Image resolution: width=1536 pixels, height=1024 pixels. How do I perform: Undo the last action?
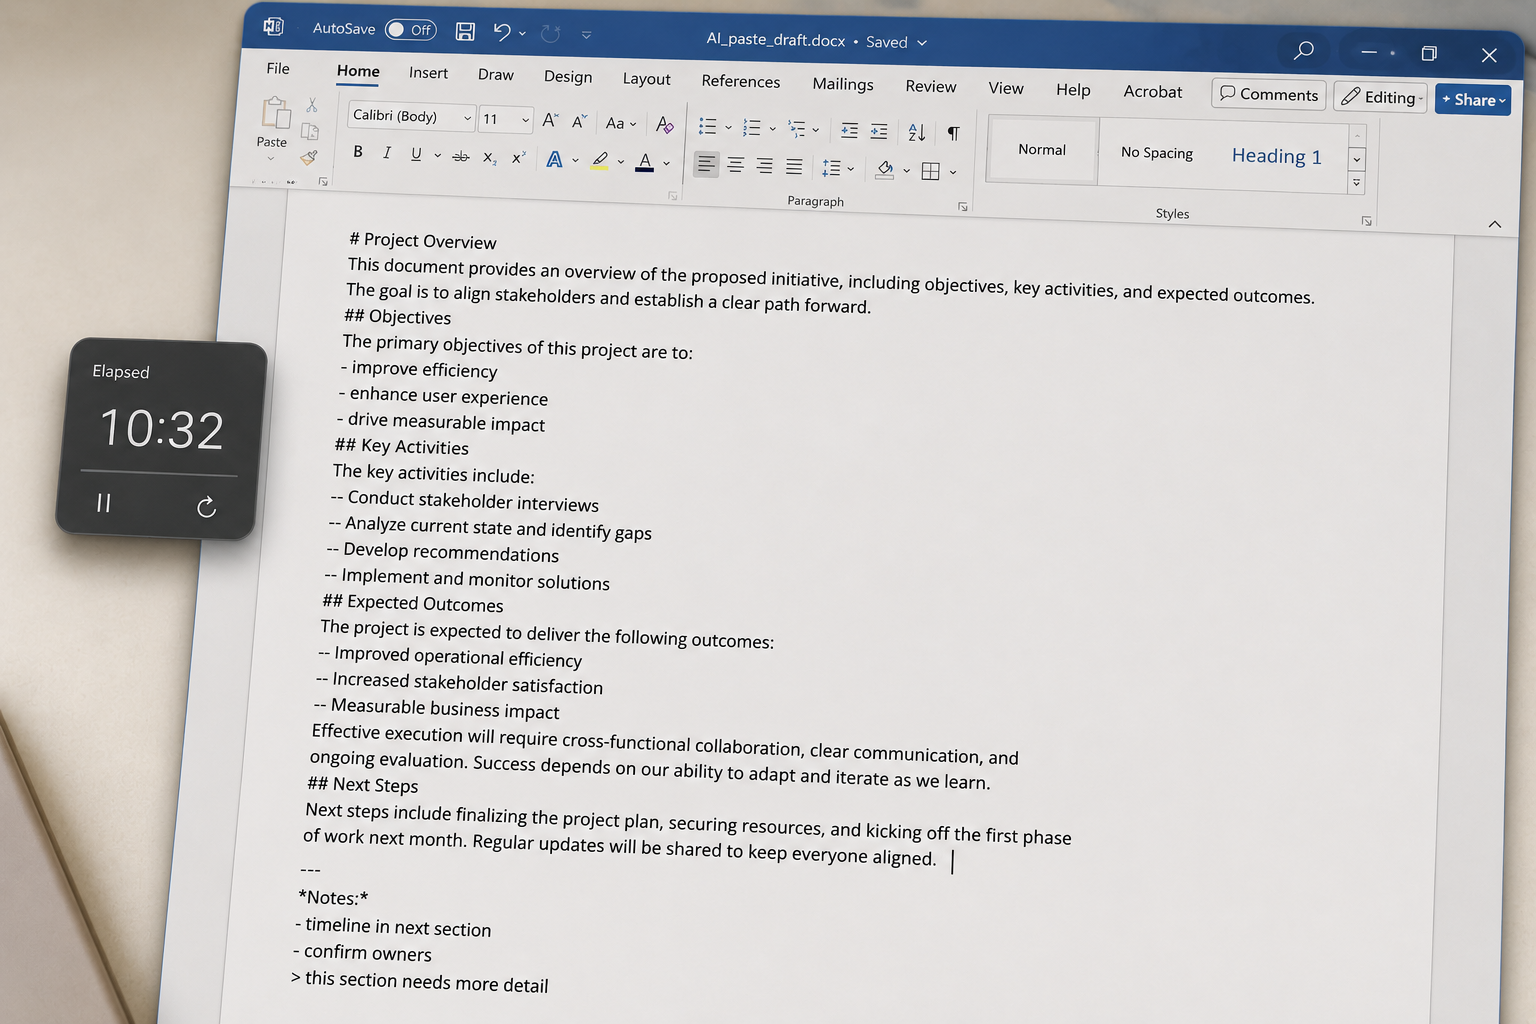point(502,32)
